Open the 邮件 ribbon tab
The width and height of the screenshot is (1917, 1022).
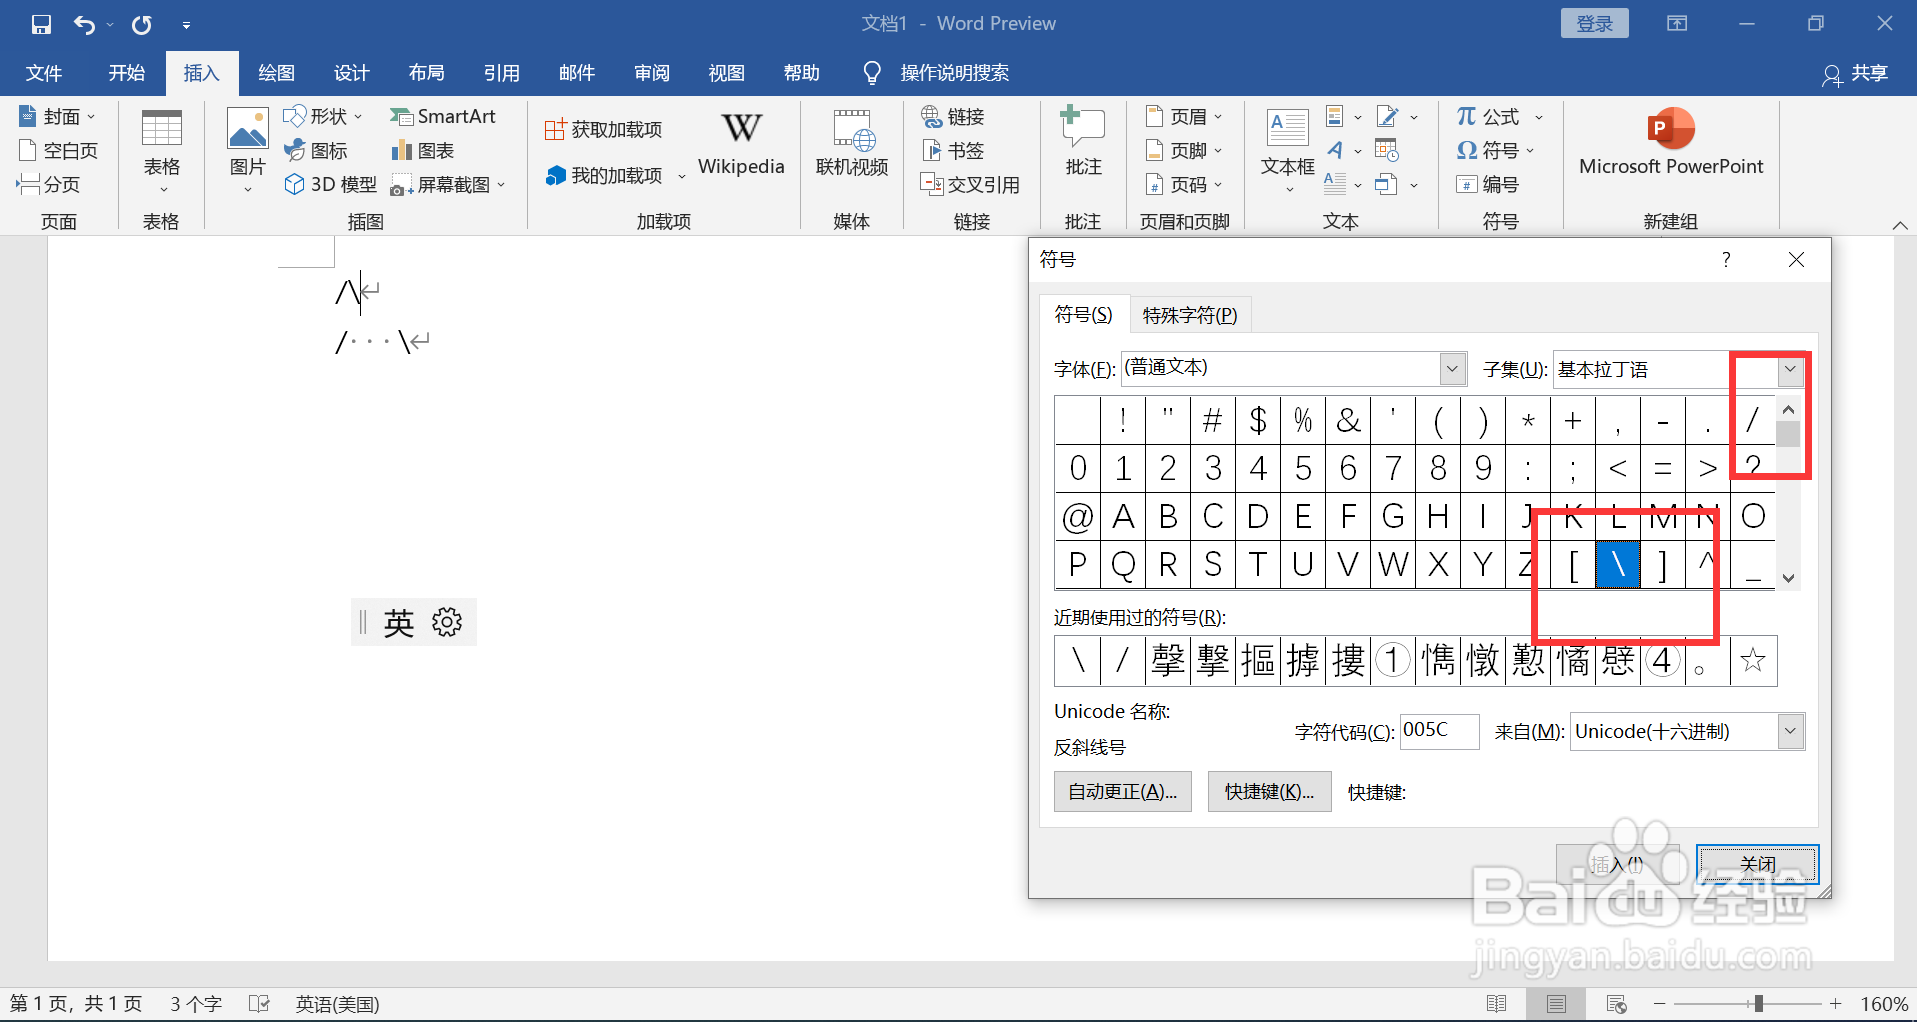[x=577, y=72]
